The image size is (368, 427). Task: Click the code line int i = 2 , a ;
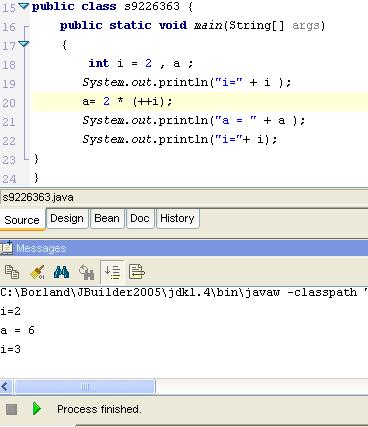pyautogui.click(x=141, y=63)
